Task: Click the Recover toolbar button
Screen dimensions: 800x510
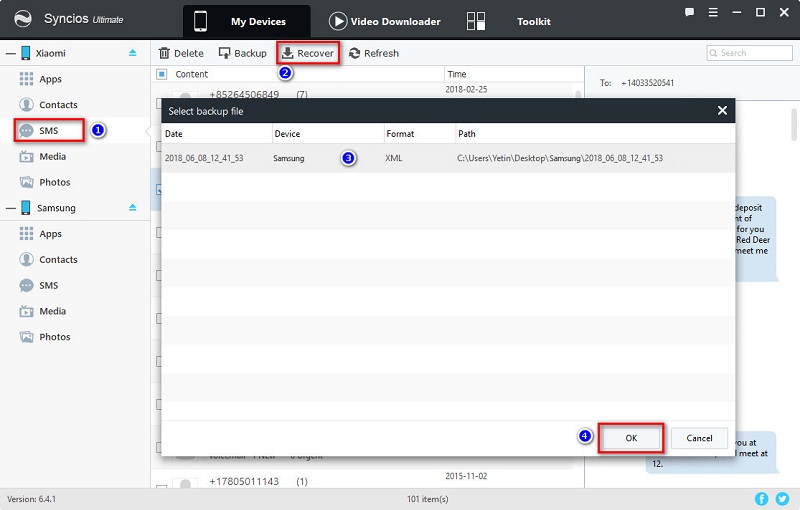Action: [308, 53]
